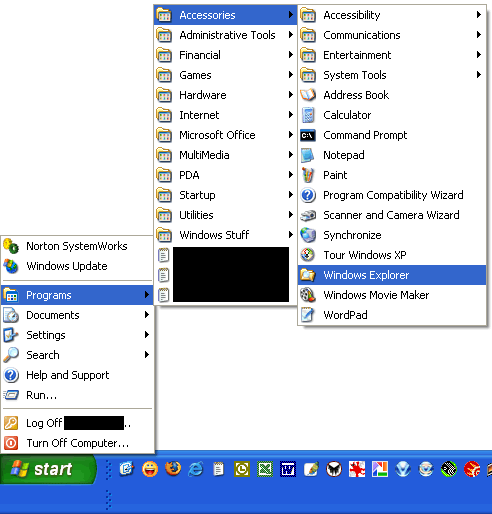Expand the Games submenu arrow

[x=291, y=75]
